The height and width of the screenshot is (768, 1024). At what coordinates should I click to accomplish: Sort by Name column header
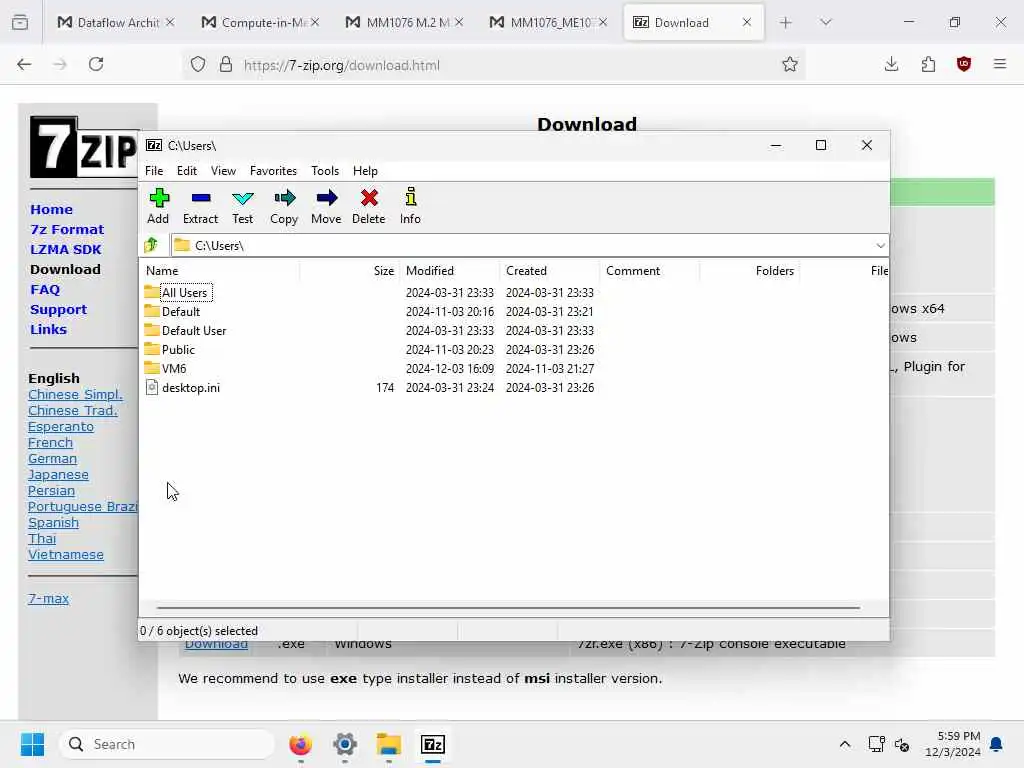(219, 270)
